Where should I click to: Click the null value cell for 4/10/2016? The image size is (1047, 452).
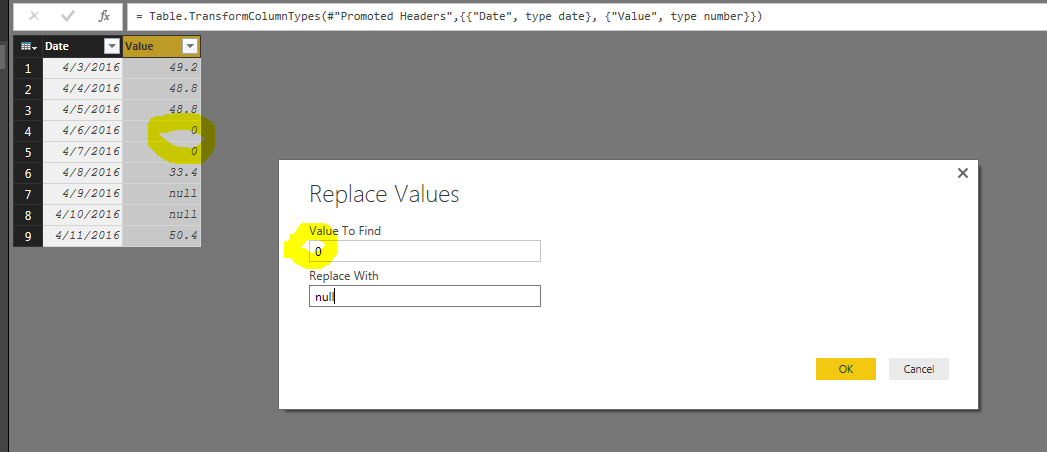pos(162,214)
